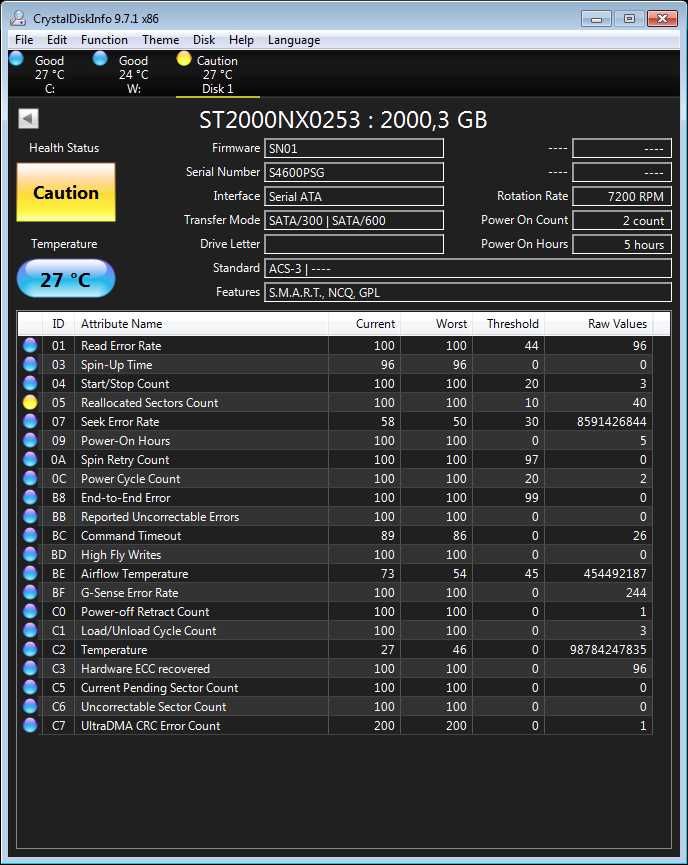Screen dimensions: 688x865
Task: Click yellow status icon for Reallocated Sectors Count
Action: click(30, 403)
